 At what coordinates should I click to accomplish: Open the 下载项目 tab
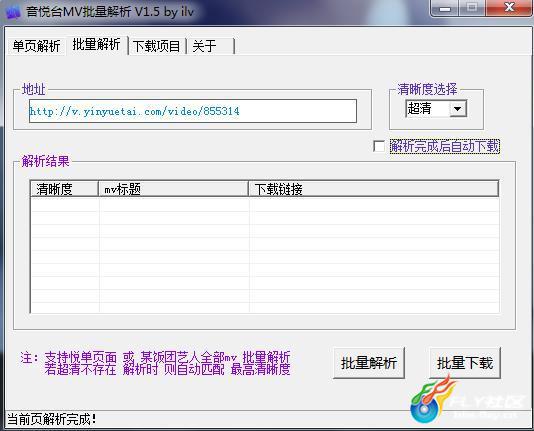(x=157, y=46)
